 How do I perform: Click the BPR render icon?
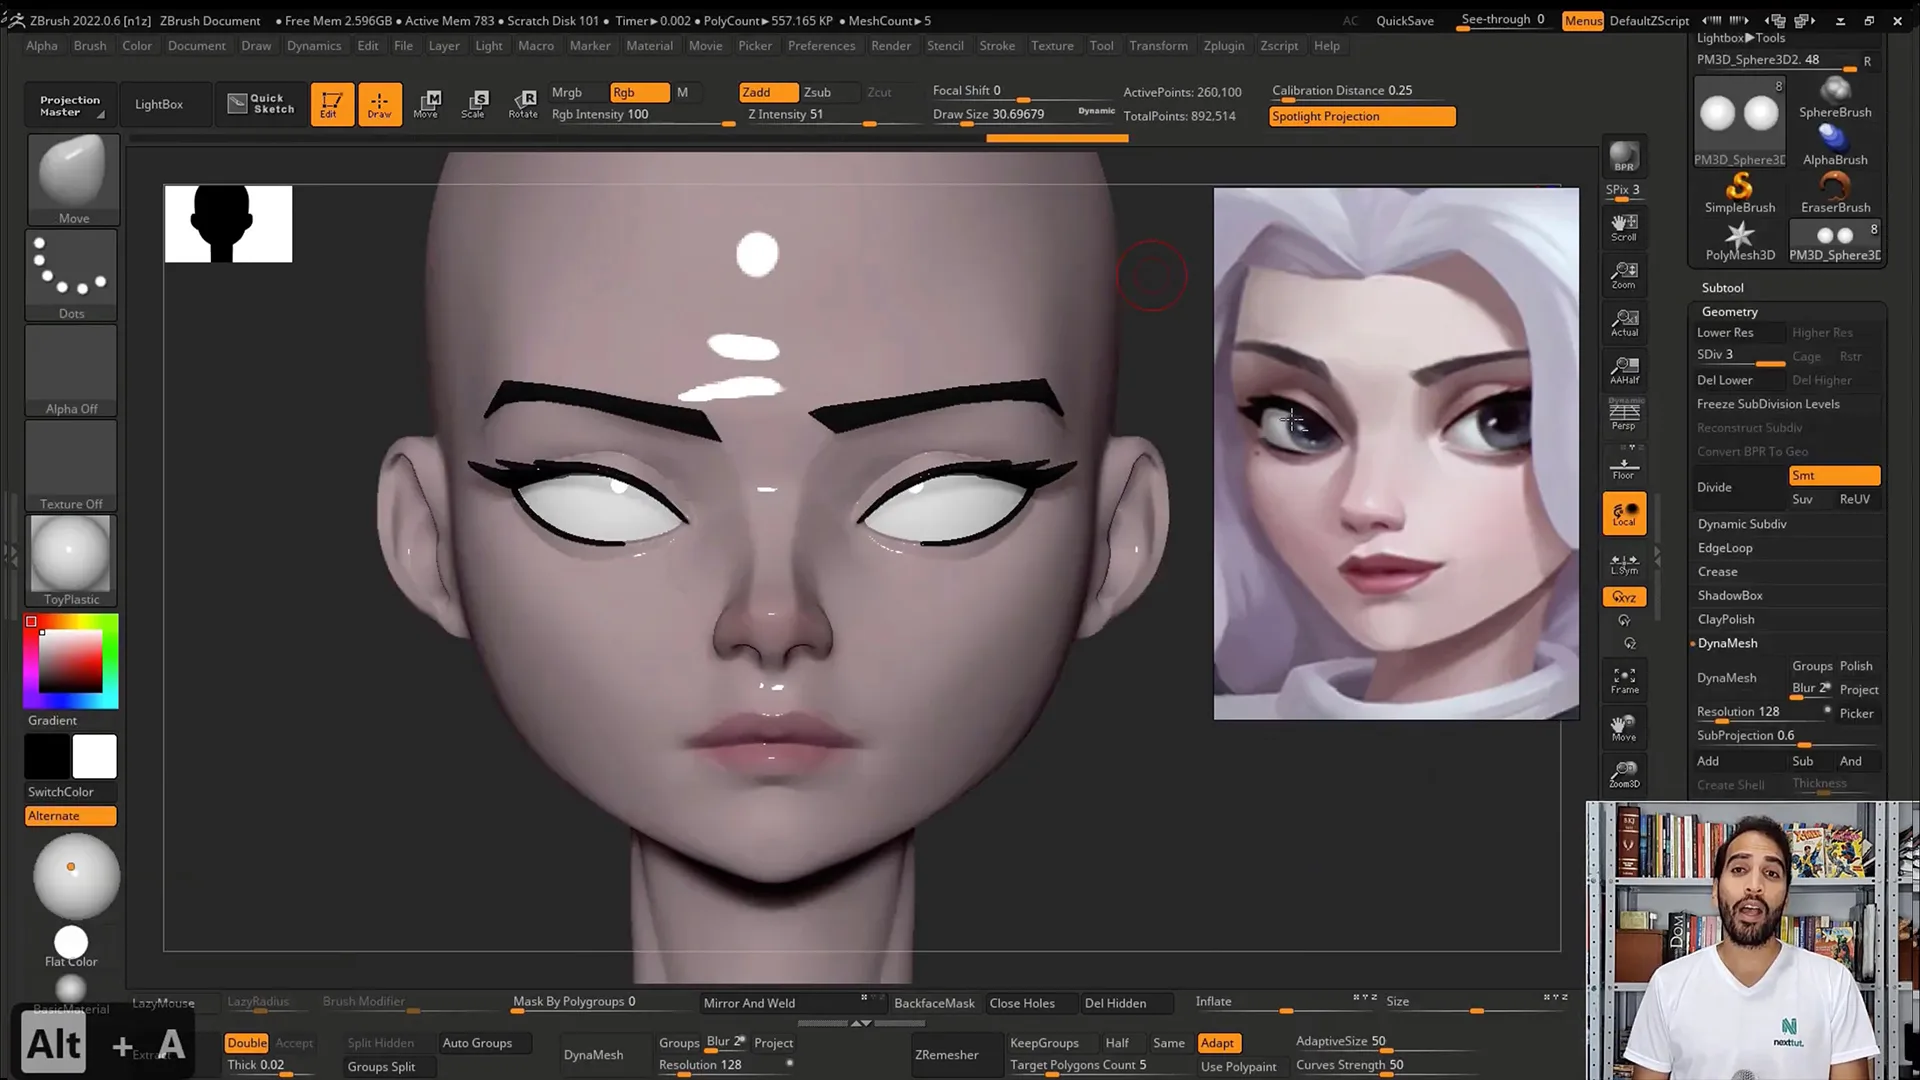tap(1624, 156)
